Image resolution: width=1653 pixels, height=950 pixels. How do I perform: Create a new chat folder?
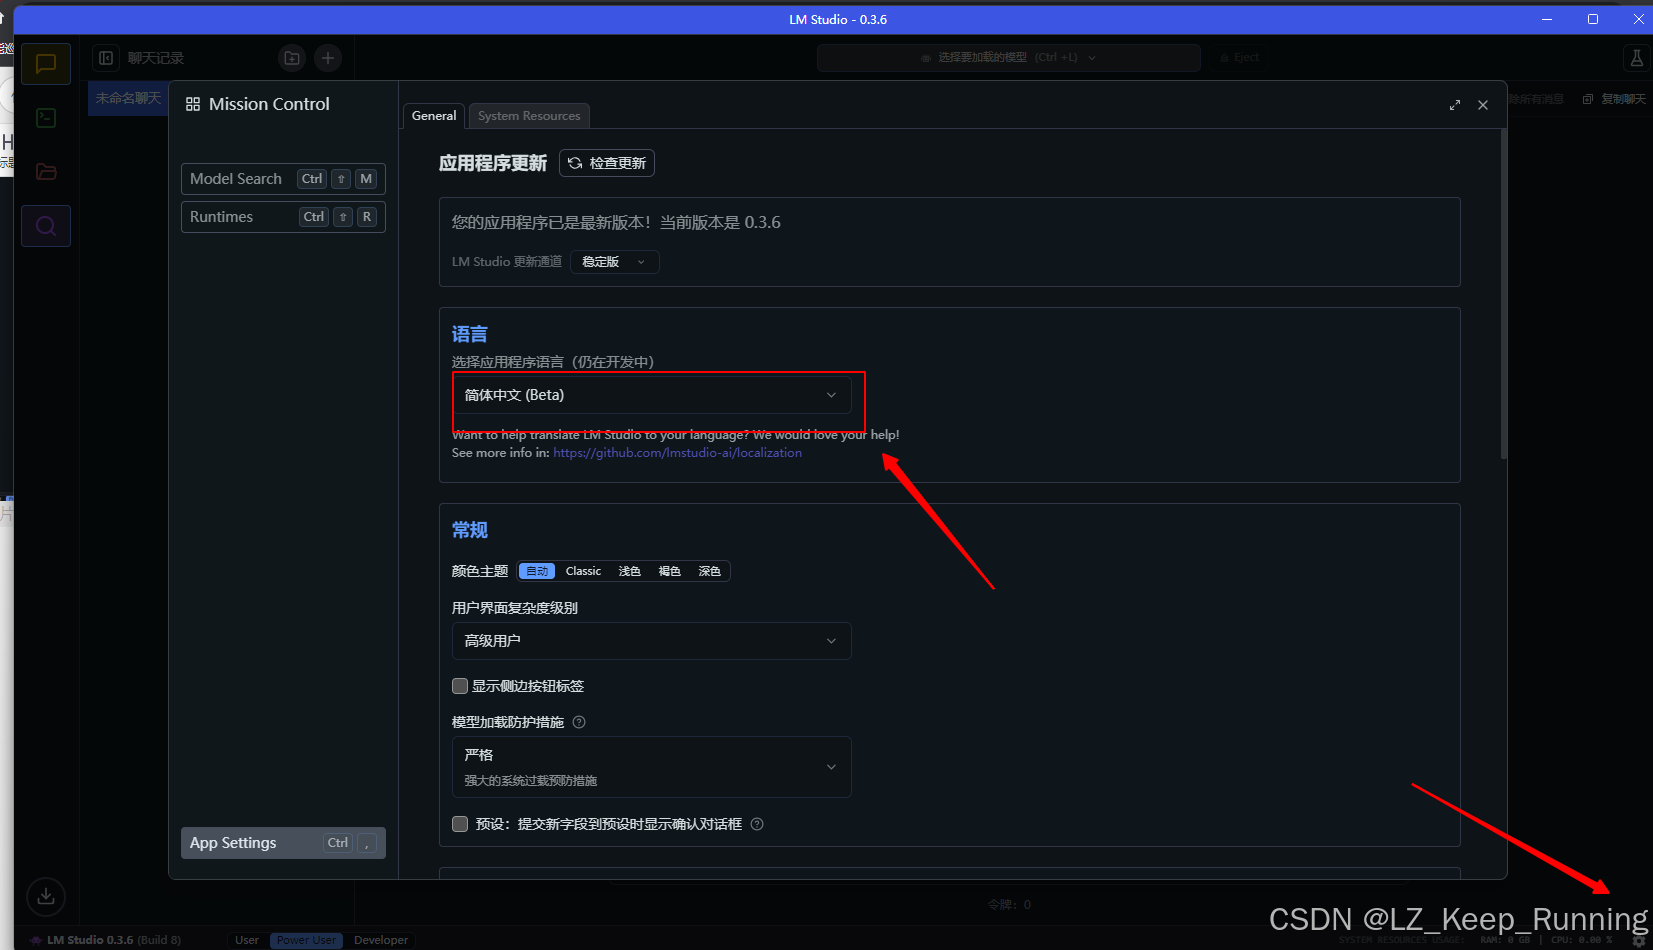292,58
